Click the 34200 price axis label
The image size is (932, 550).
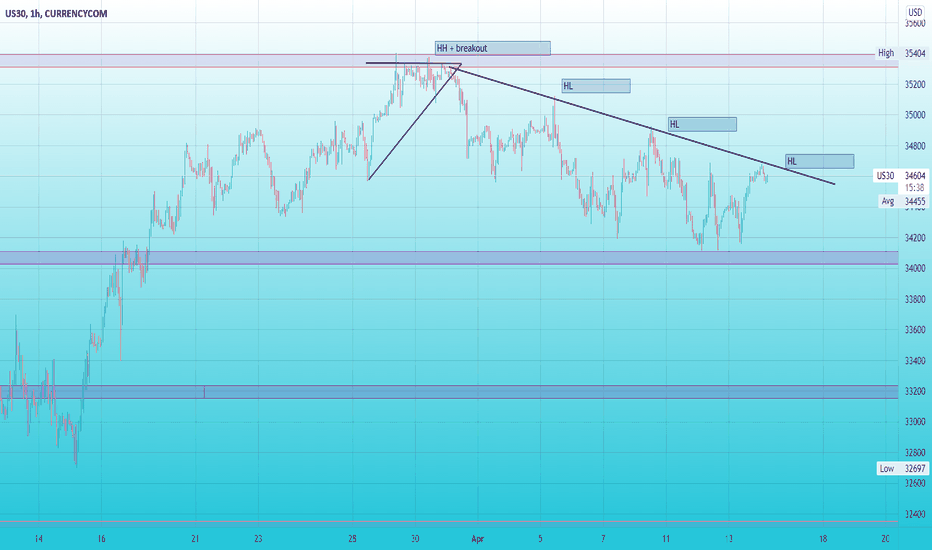[x=915, y=238]
